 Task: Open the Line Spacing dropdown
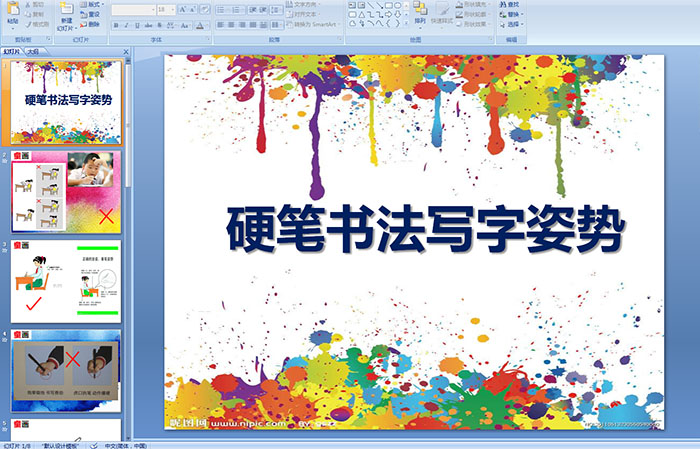[276, 9]
